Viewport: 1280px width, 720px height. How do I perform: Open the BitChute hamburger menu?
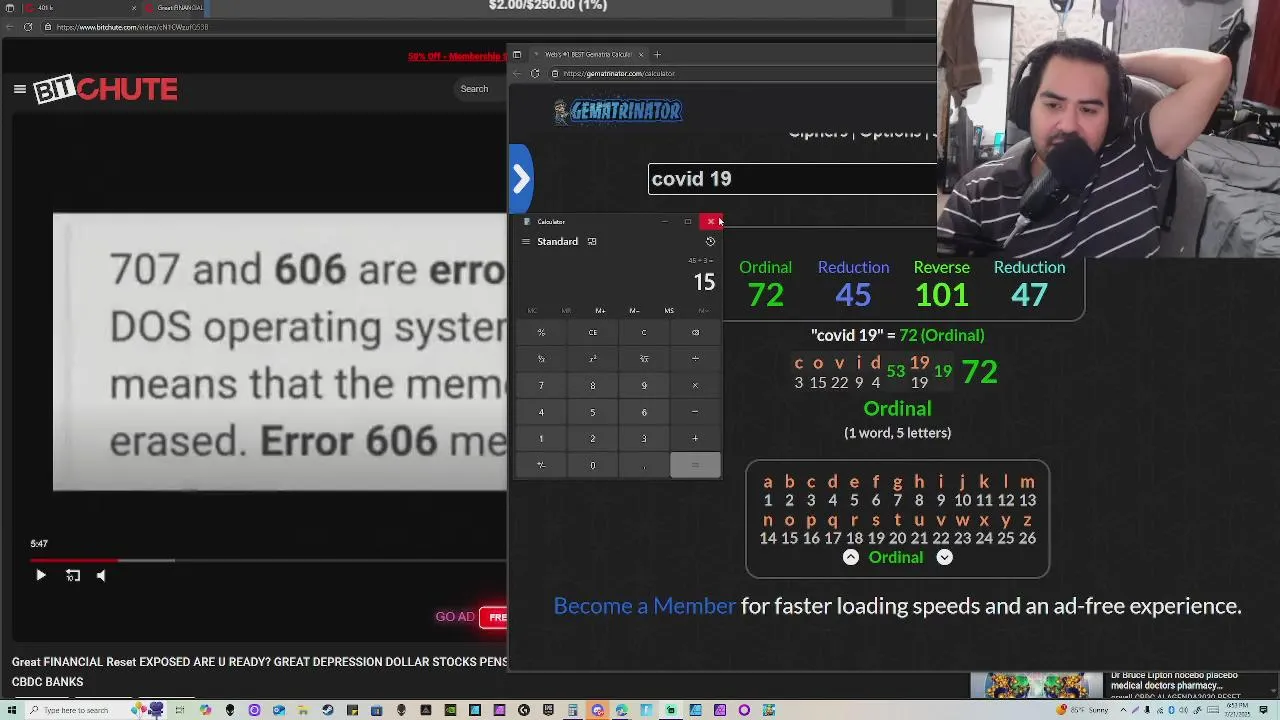19,89
